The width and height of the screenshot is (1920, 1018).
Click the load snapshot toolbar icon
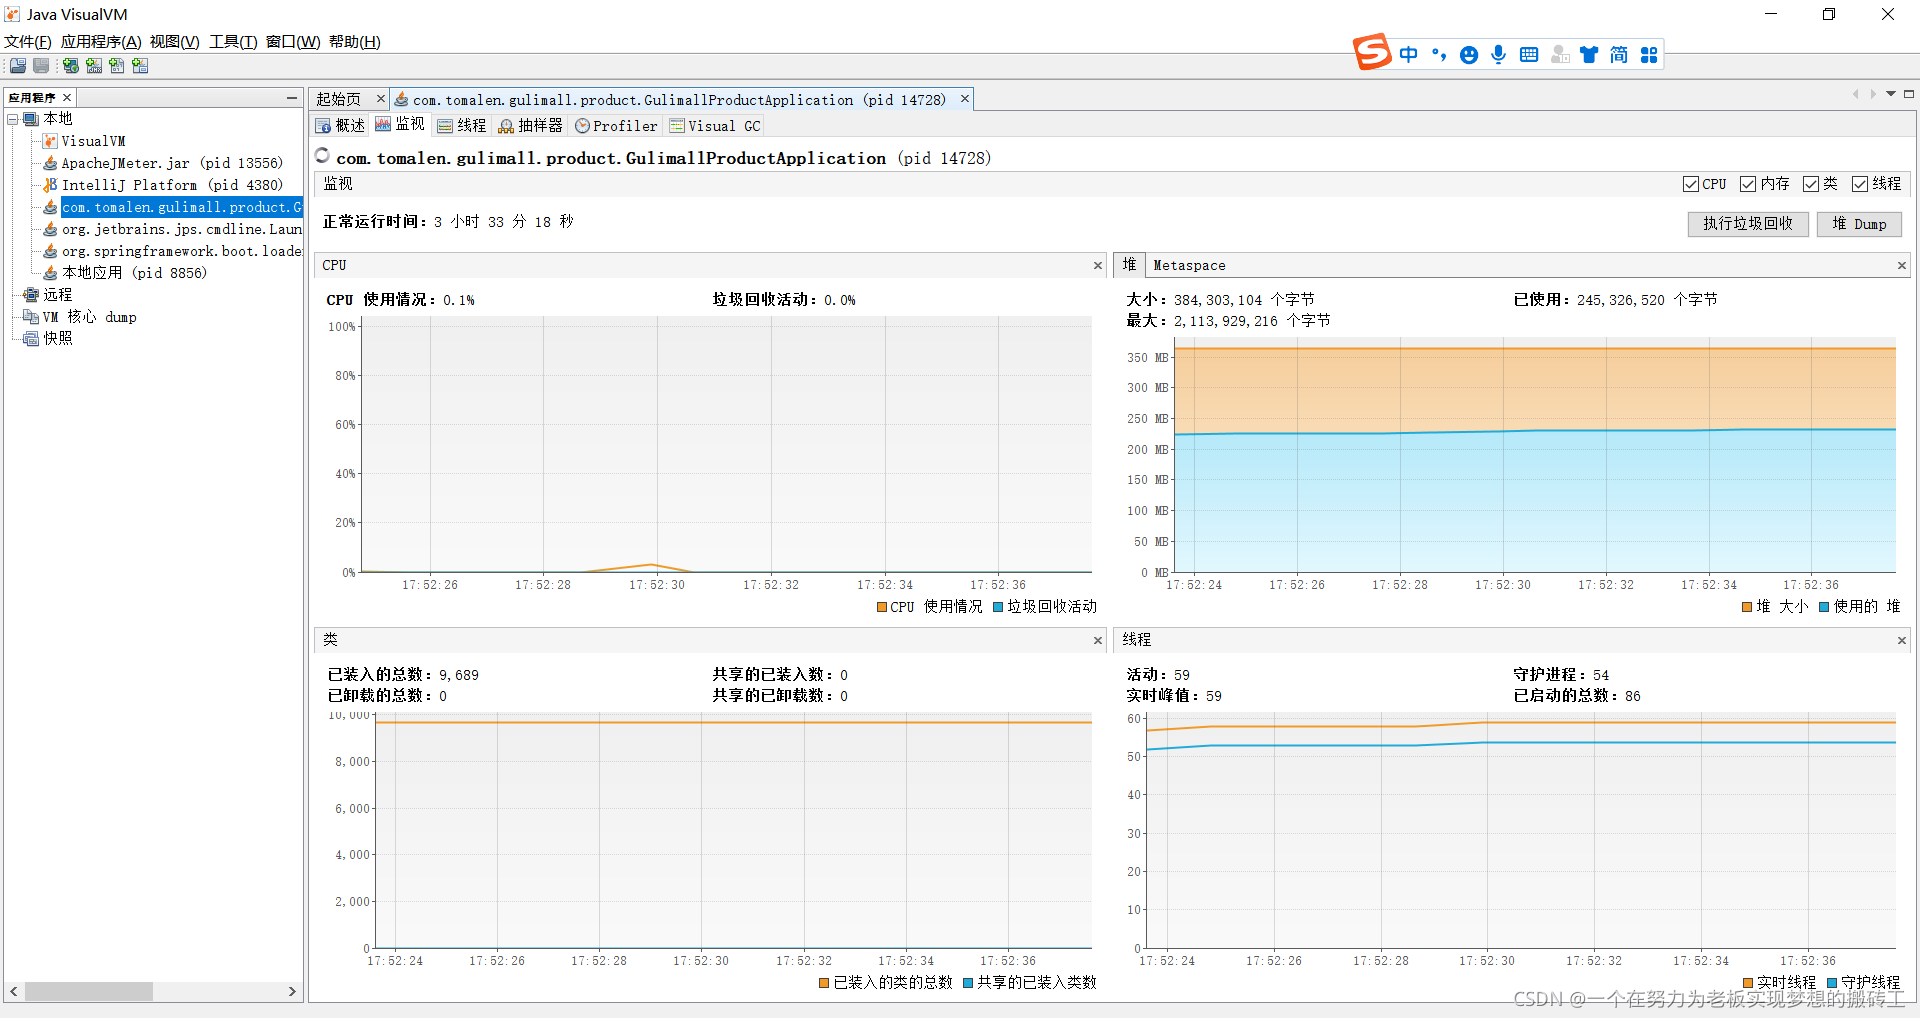pyautogui.click(x=18, y=66)
